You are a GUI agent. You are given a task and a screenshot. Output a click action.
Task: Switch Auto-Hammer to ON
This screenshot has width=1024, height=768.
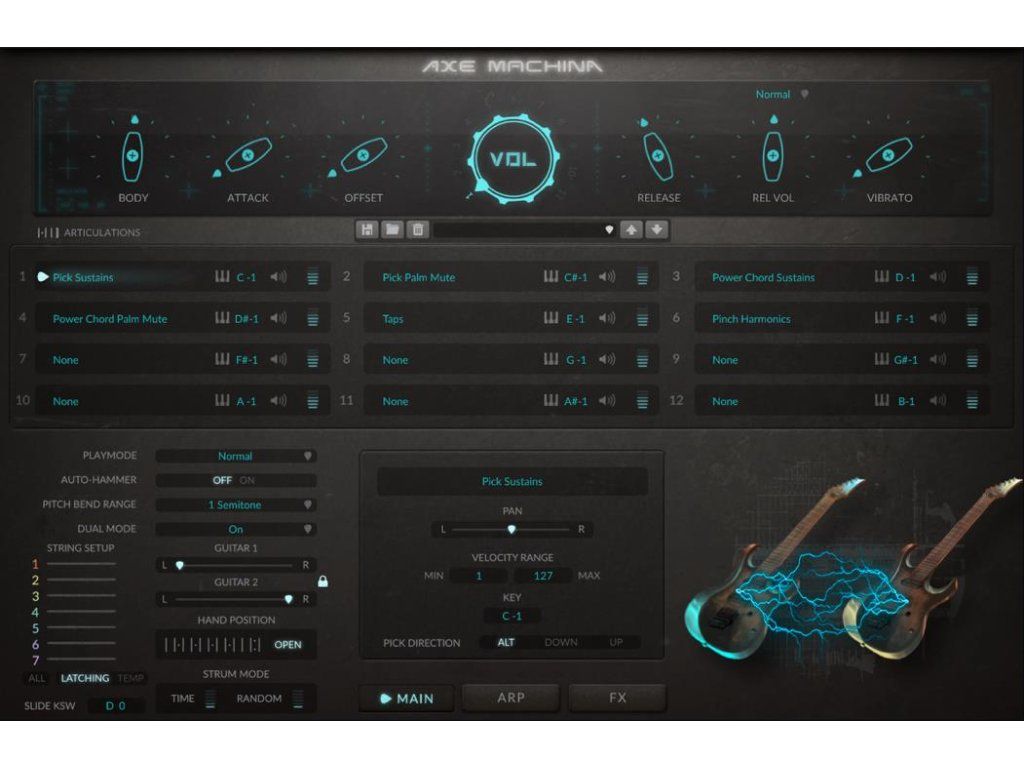pos(247,480)
